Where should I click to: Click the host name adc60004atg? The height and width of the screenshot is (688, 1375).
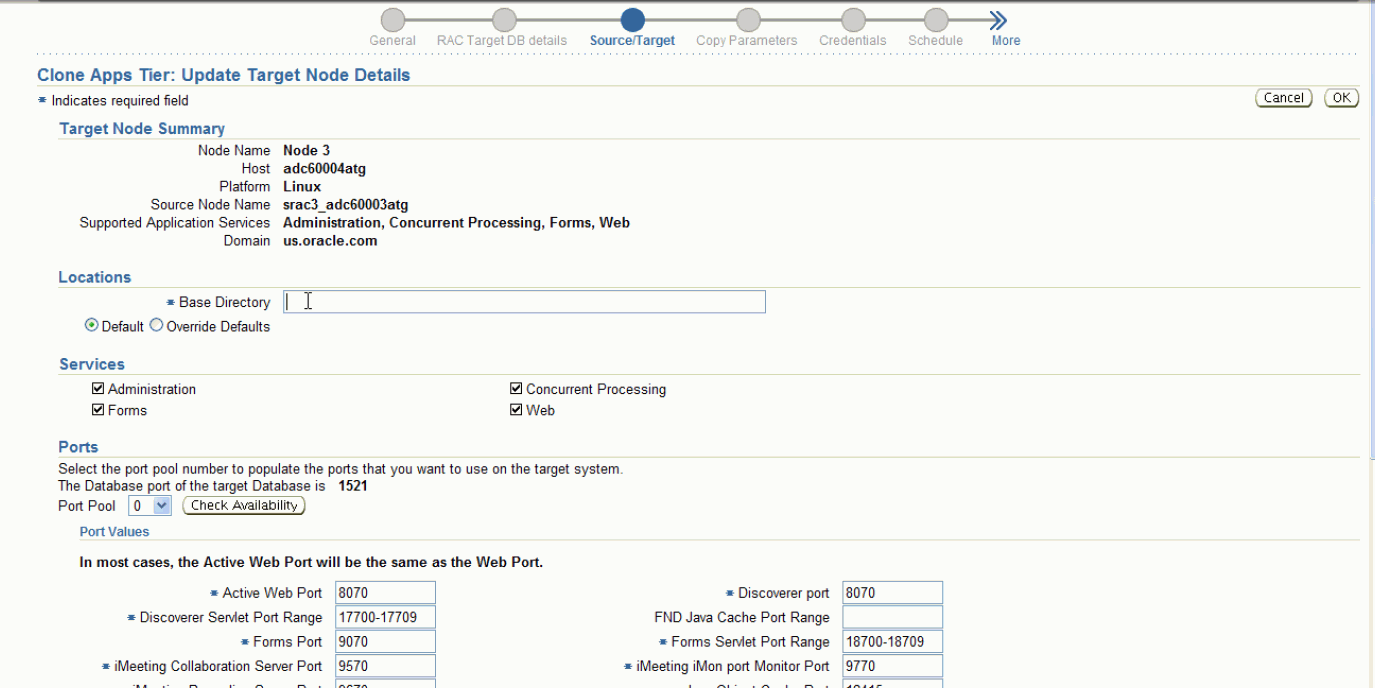325,169
